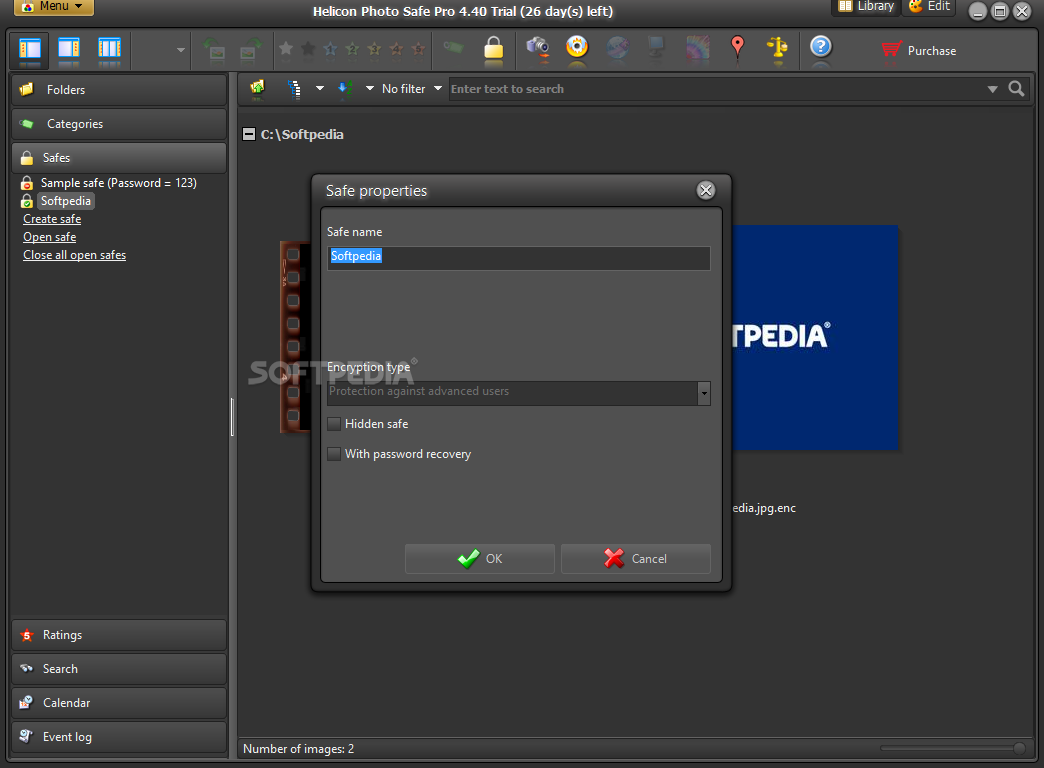
Task: Enable With password recovery checkbox
Action: pyautogui.click(x=334, y=454)
